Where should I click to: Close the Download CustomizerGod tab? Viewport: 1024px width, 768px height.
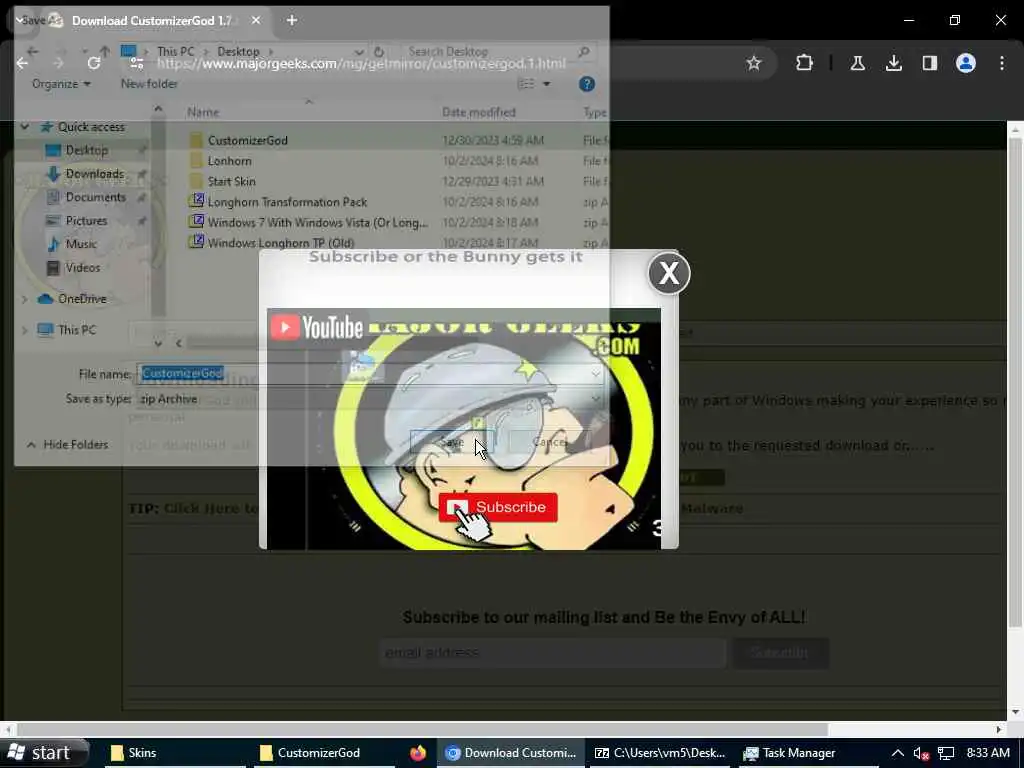point(256,21)
